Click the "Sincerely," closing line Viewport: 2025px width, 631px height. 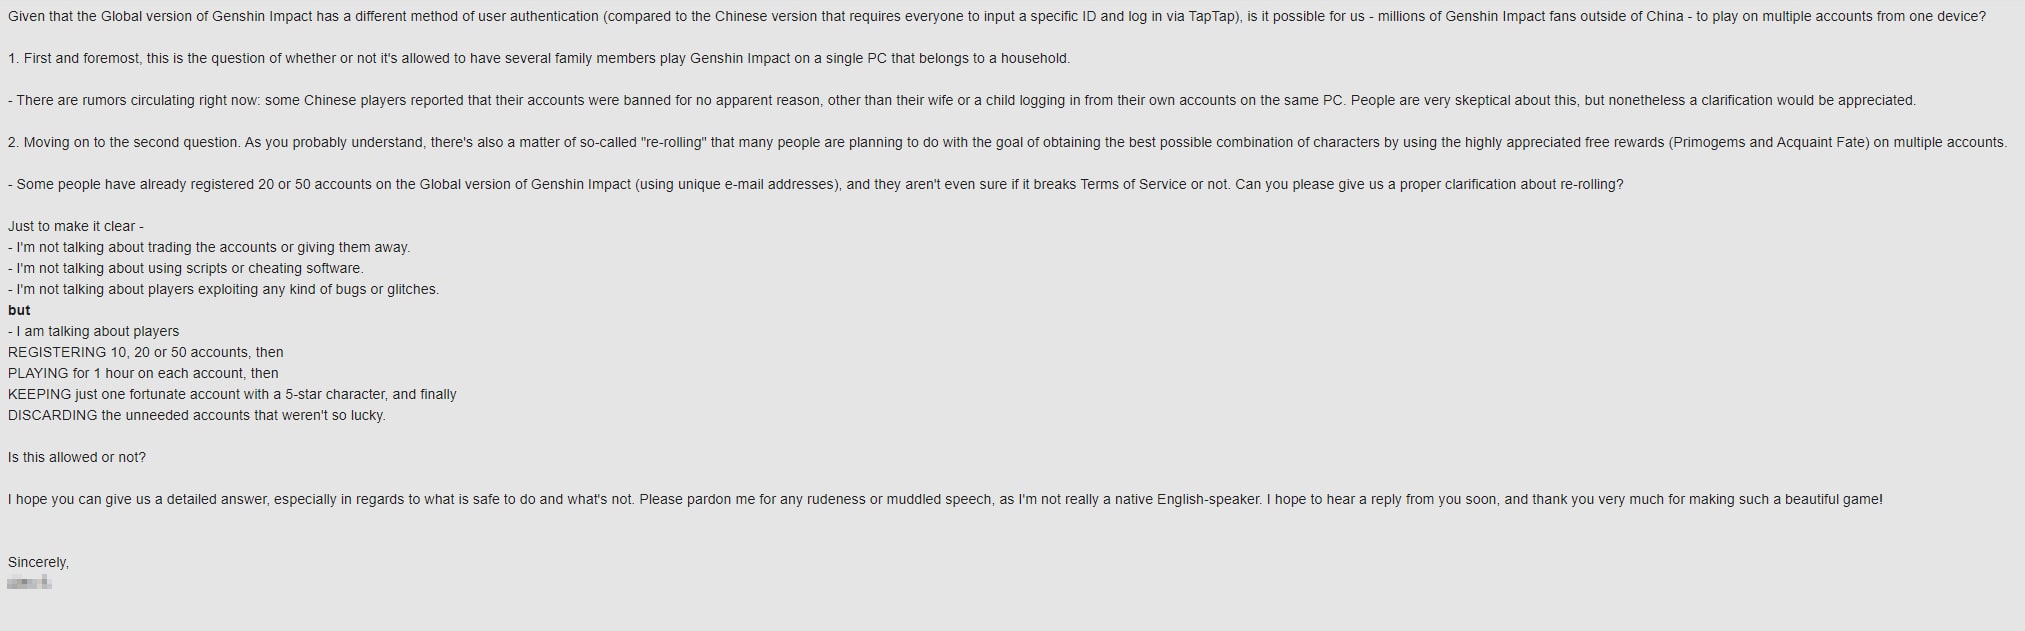point(38,562)
